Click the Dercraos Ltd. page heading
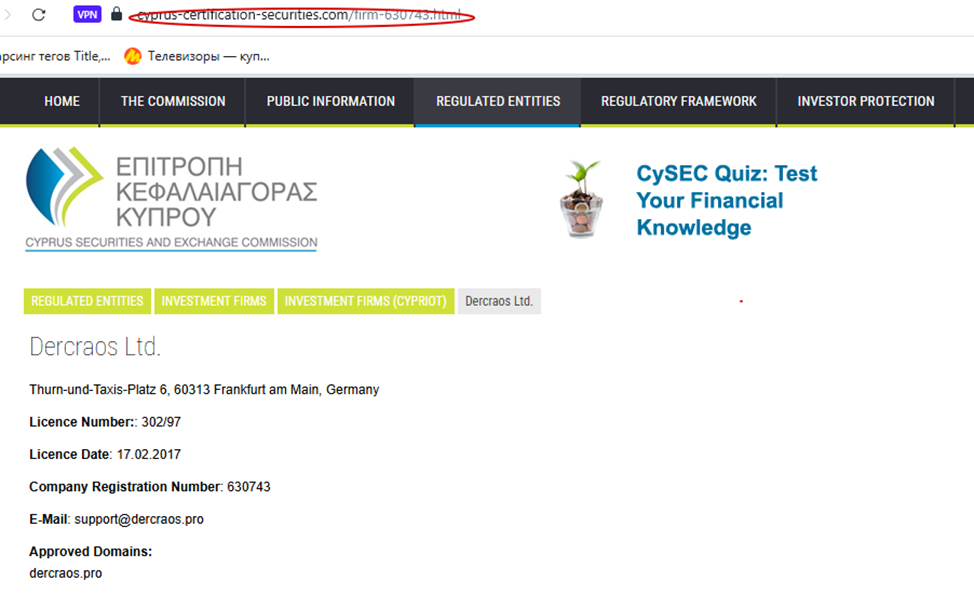Image resolution: width=974 pixels, height=595 pixels. tap(95, 347)
